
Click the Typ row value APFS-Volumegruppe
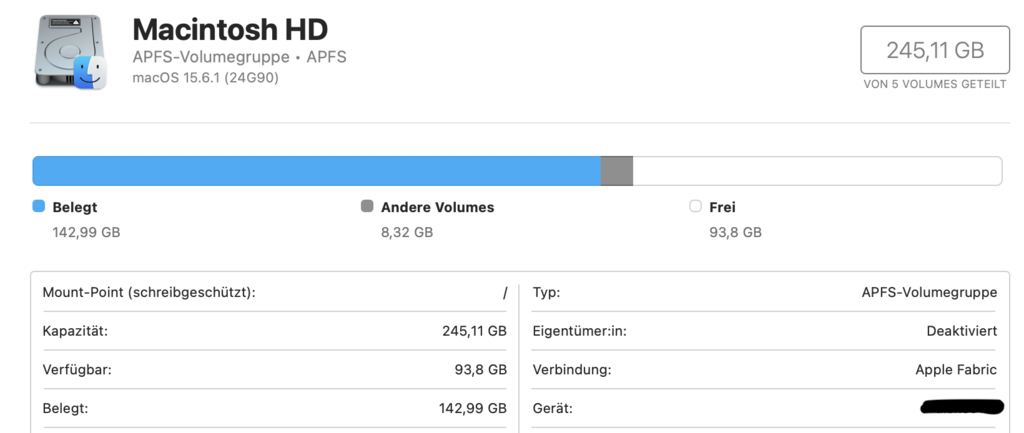click(929, 293)
